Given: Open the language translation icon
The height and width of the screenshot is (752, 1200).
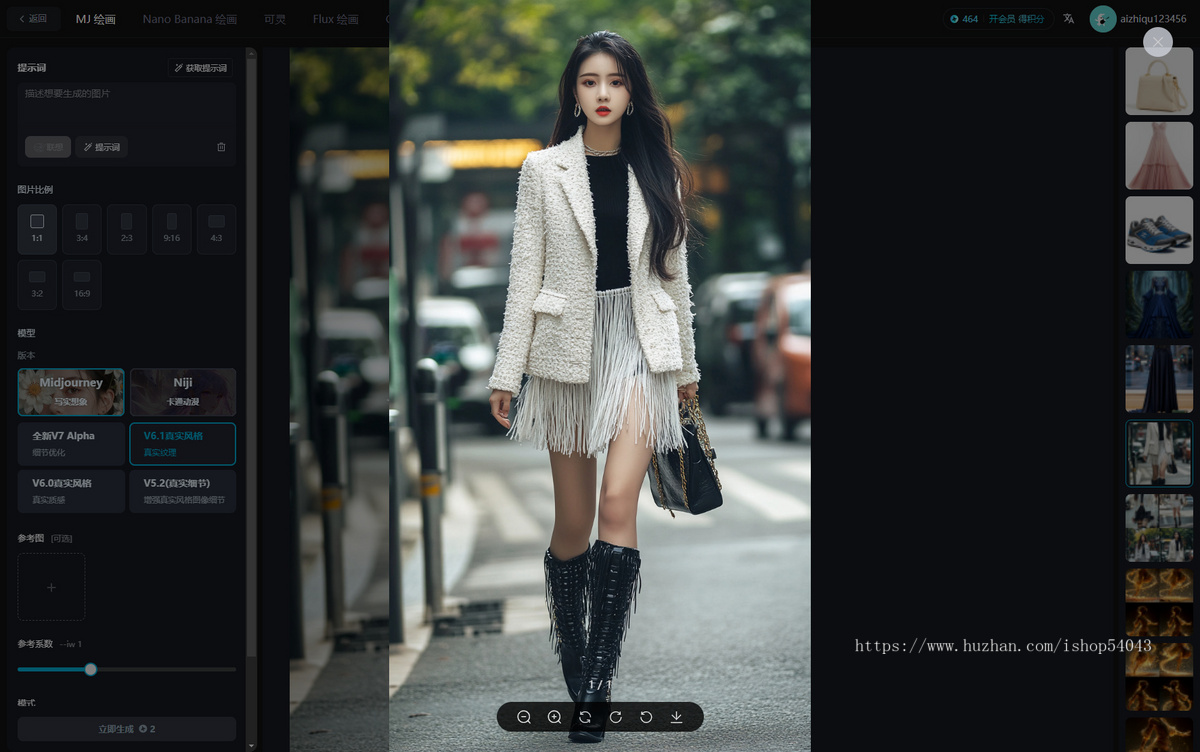Looking at the screenshot, I should click(x=1068, y=19).
